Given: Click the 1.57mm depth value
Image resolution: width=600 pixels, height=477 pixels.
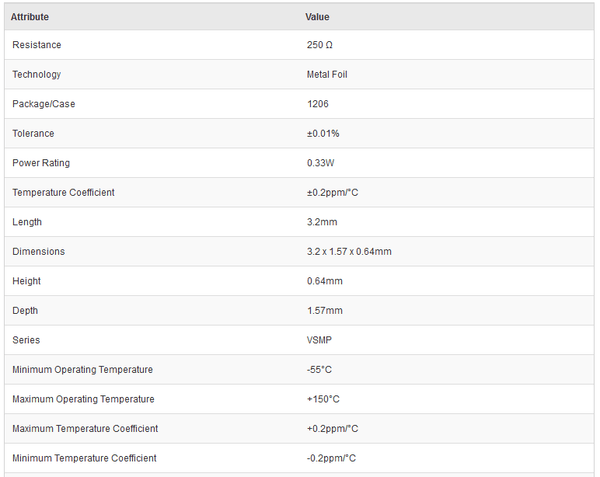Looking at the screenshot, I should 325,311.
